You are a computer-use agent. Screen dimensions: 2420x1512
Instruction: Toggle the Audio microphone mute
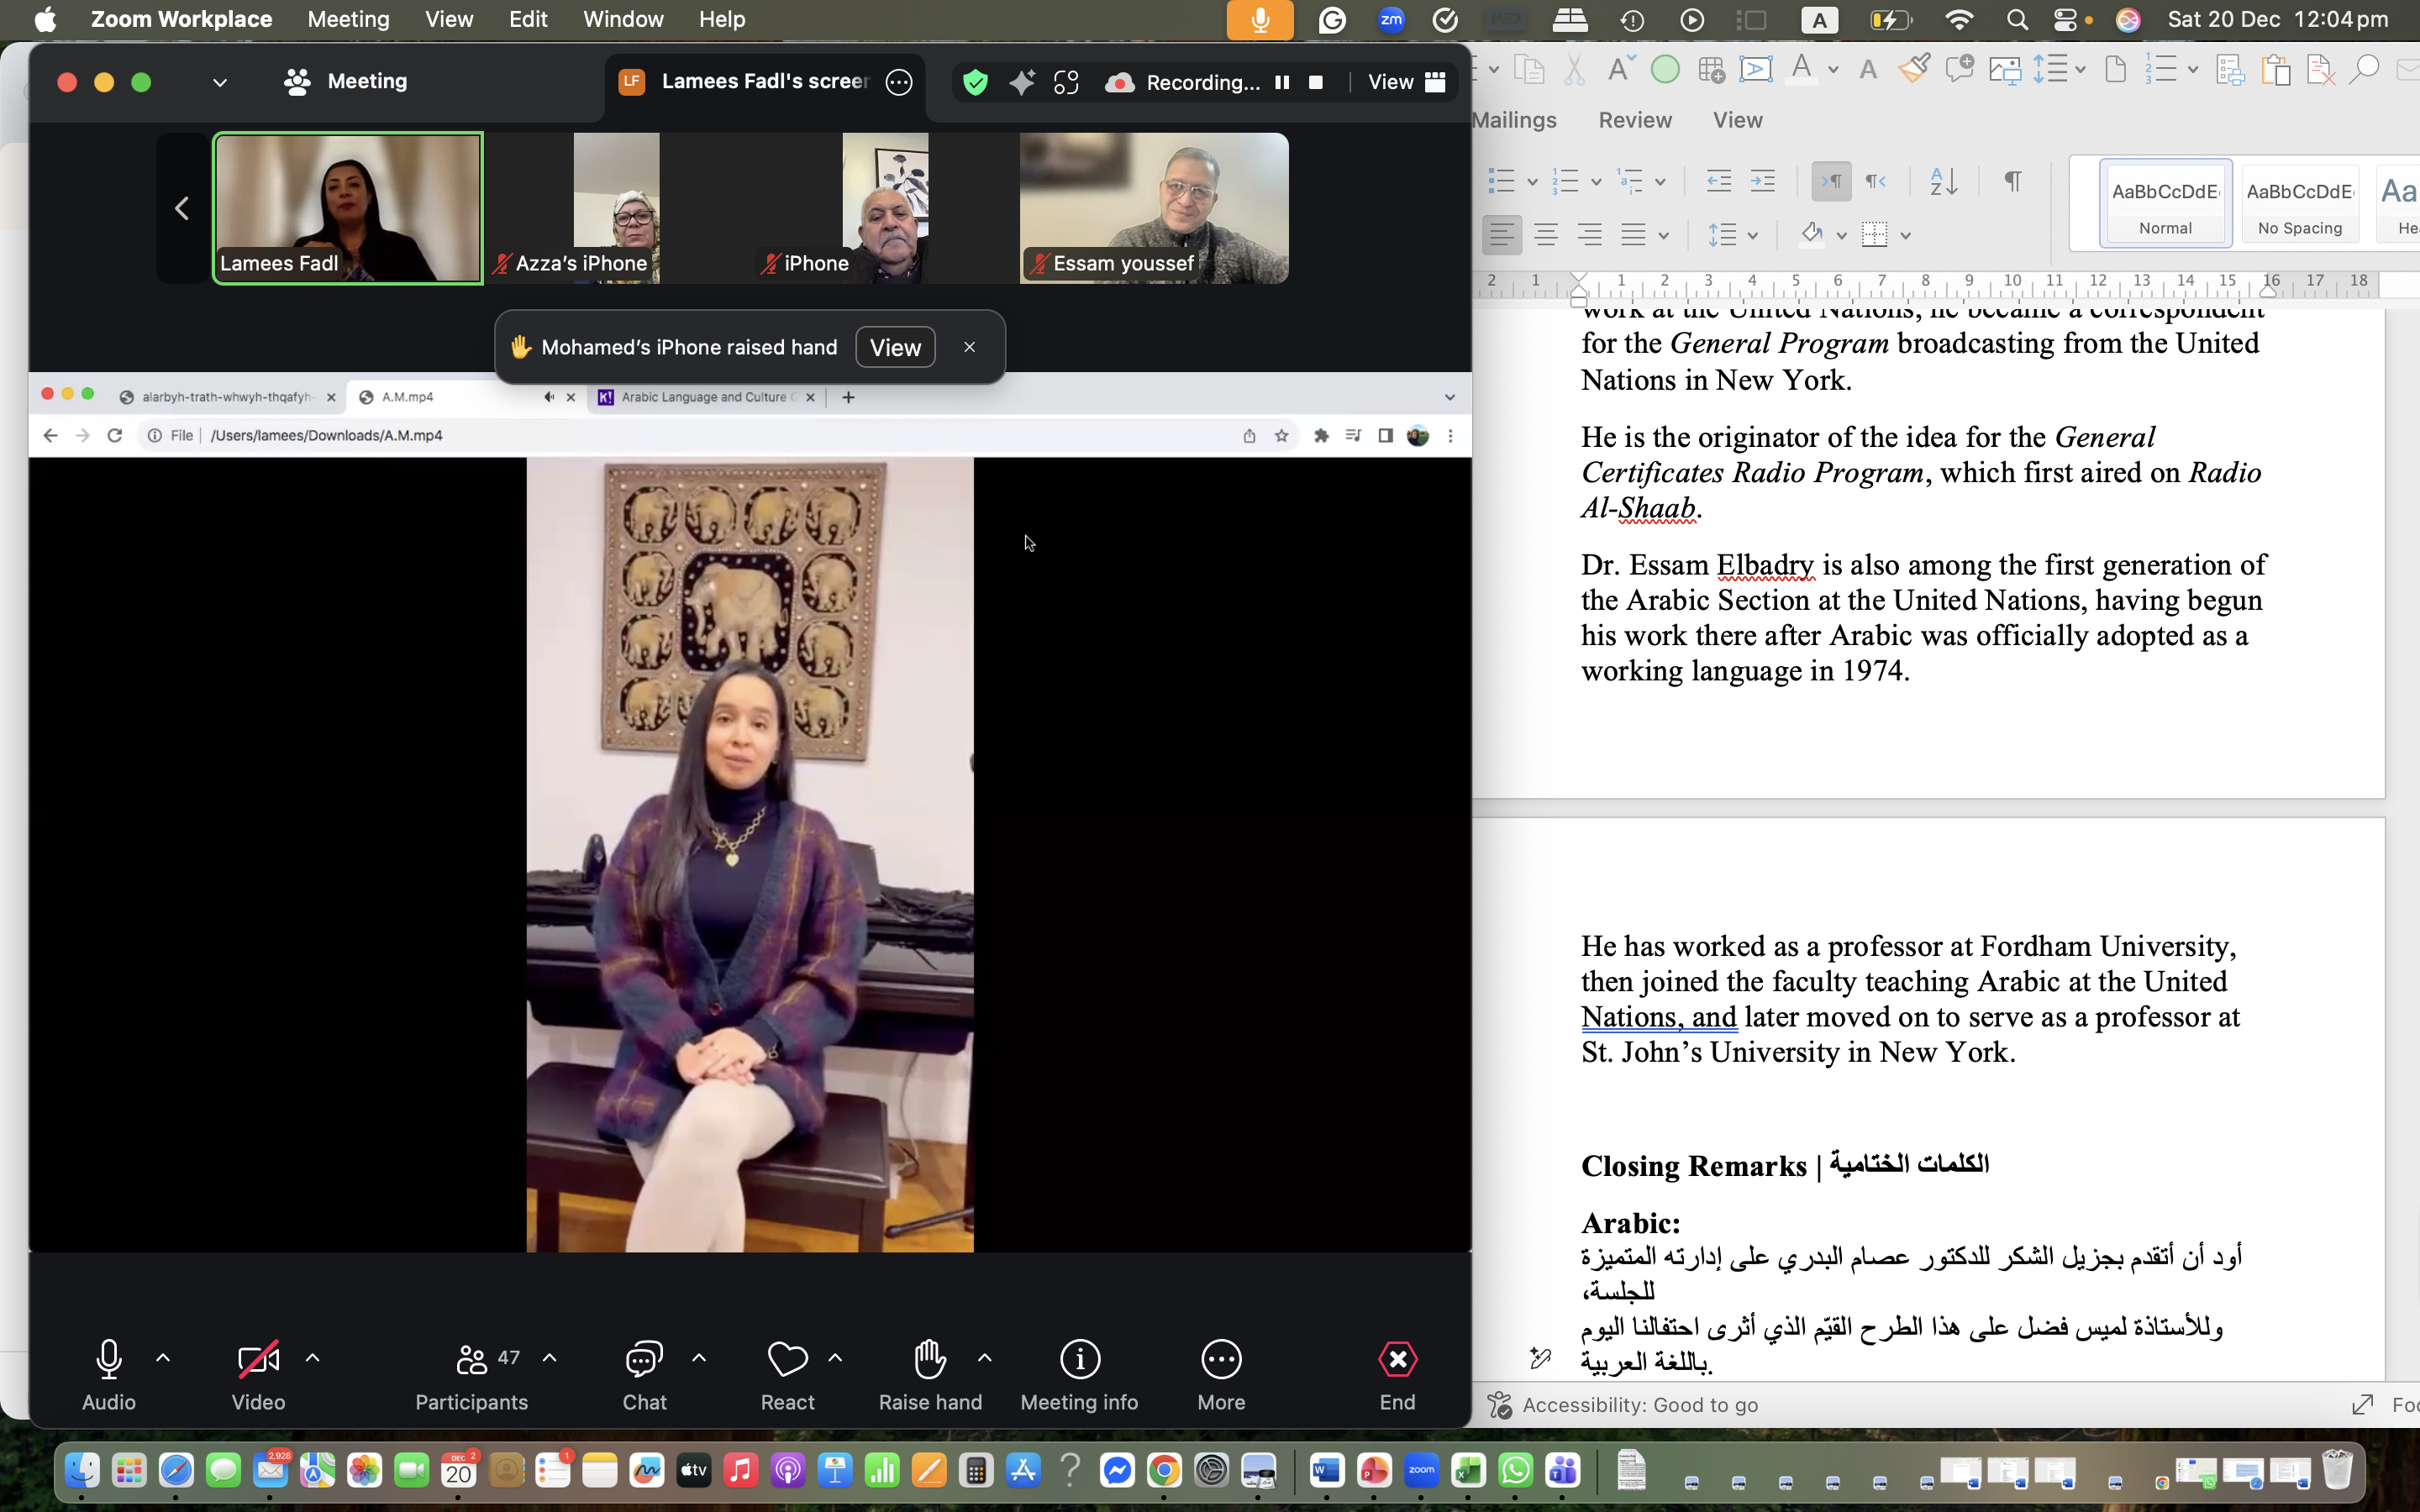[108, 1359]
